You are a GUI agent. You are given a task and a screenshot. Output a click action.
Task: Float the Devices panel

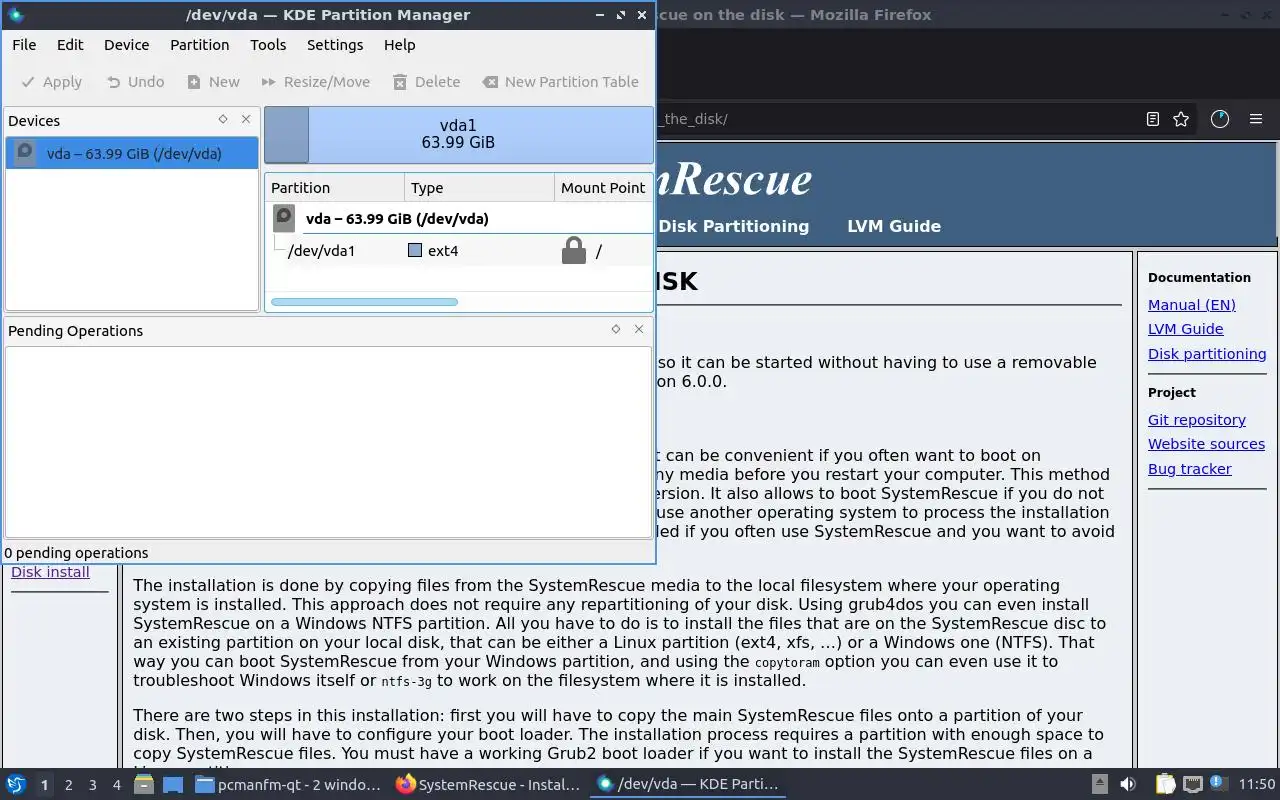[223, 119]
